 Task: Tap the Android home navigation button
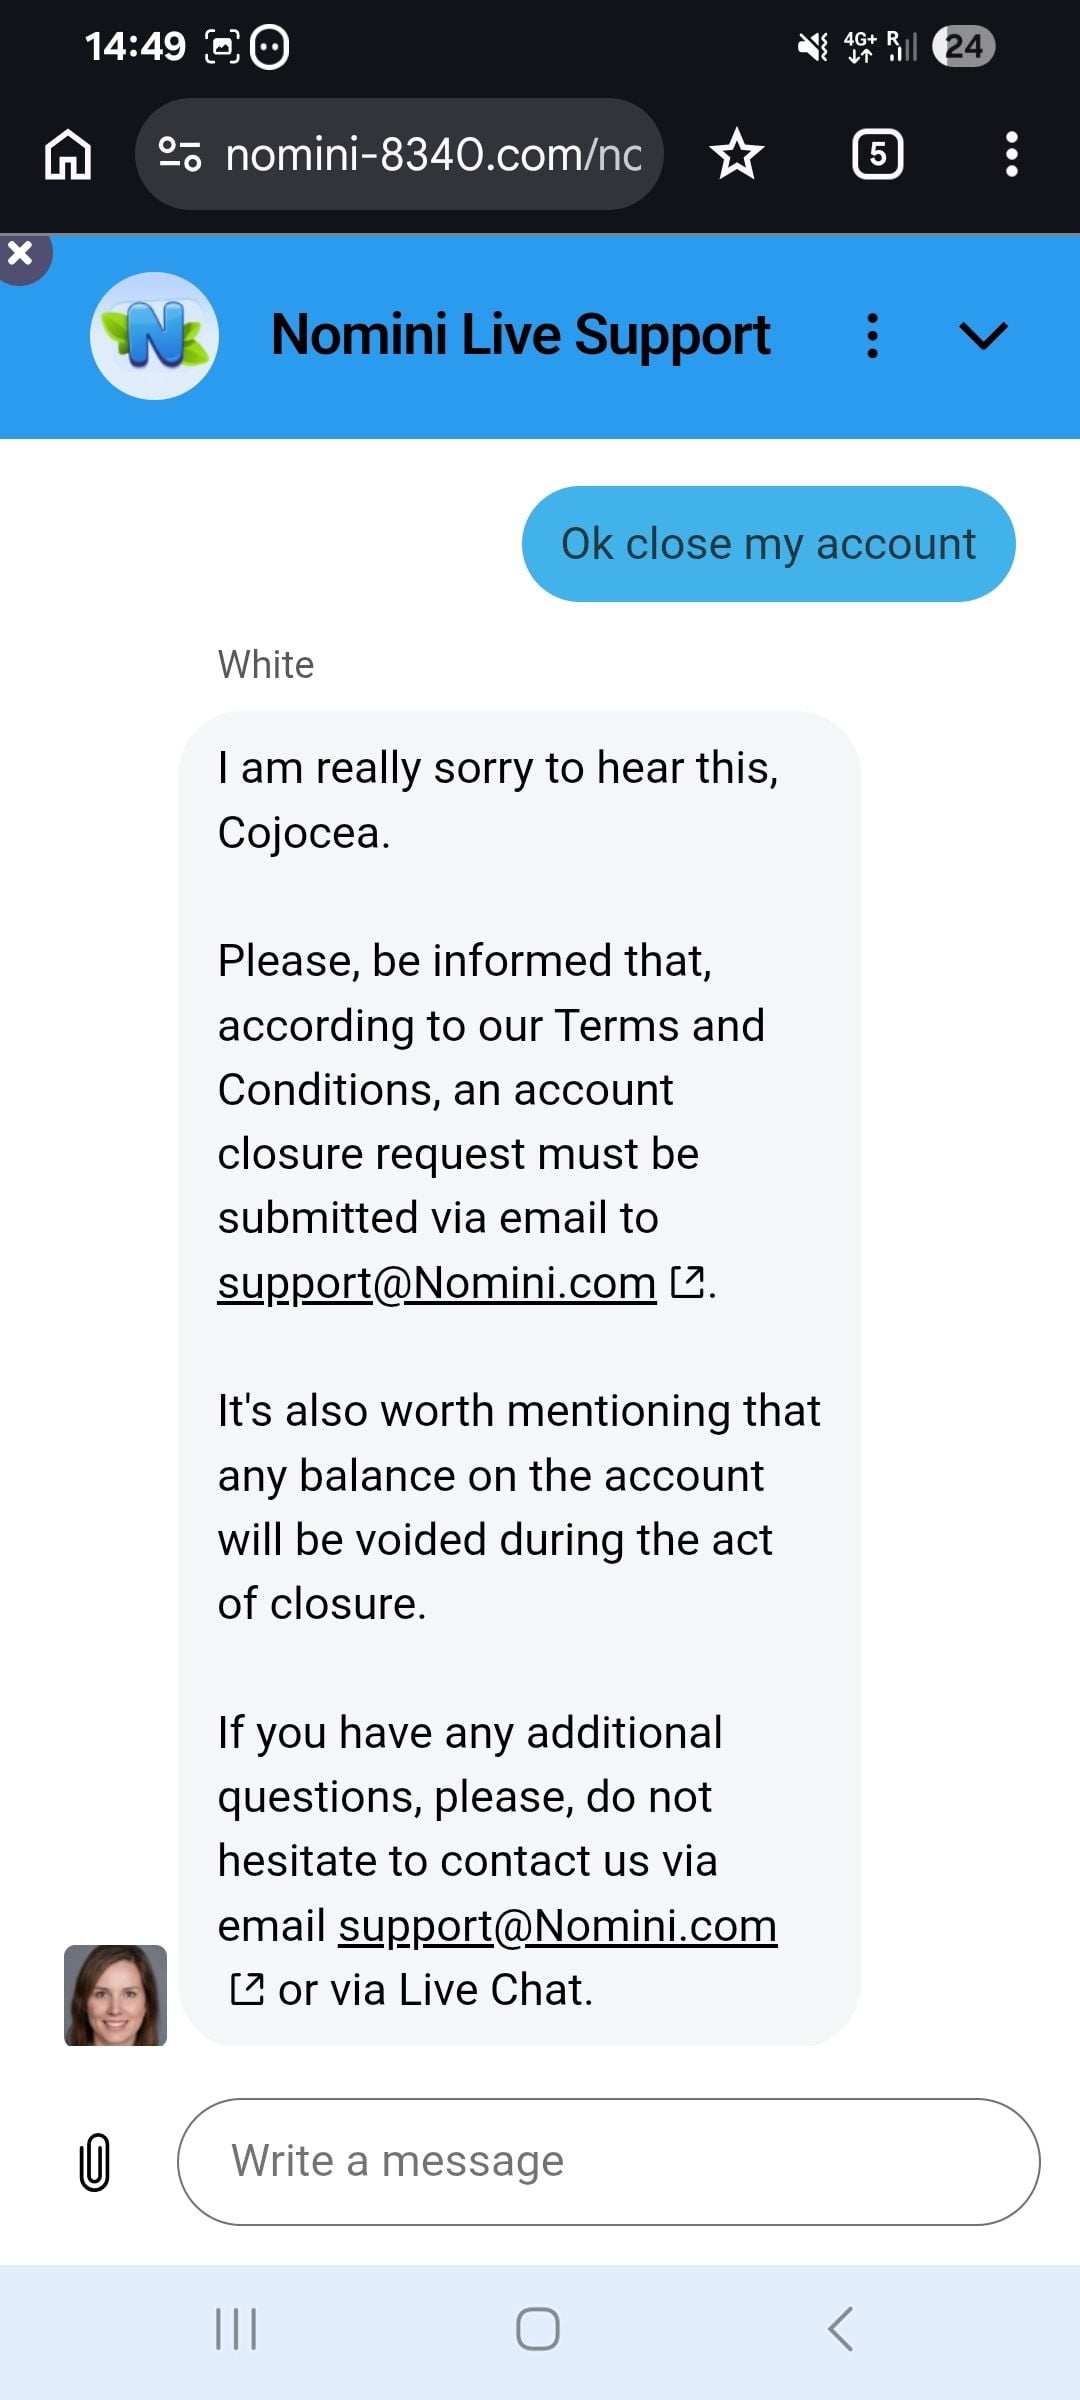coord(538,2329)
